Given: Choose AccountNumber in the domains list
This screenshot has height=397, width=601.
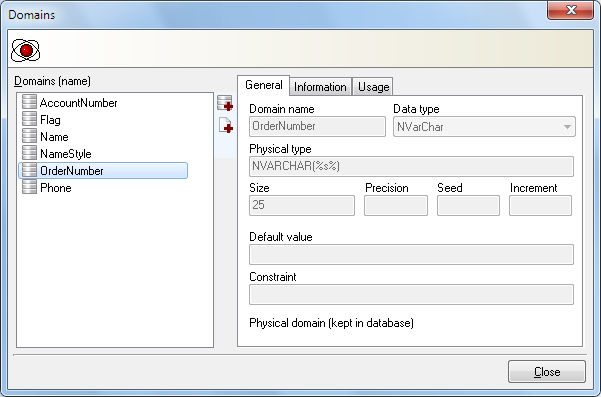Looking at the screenshot, I should (79, 103).
